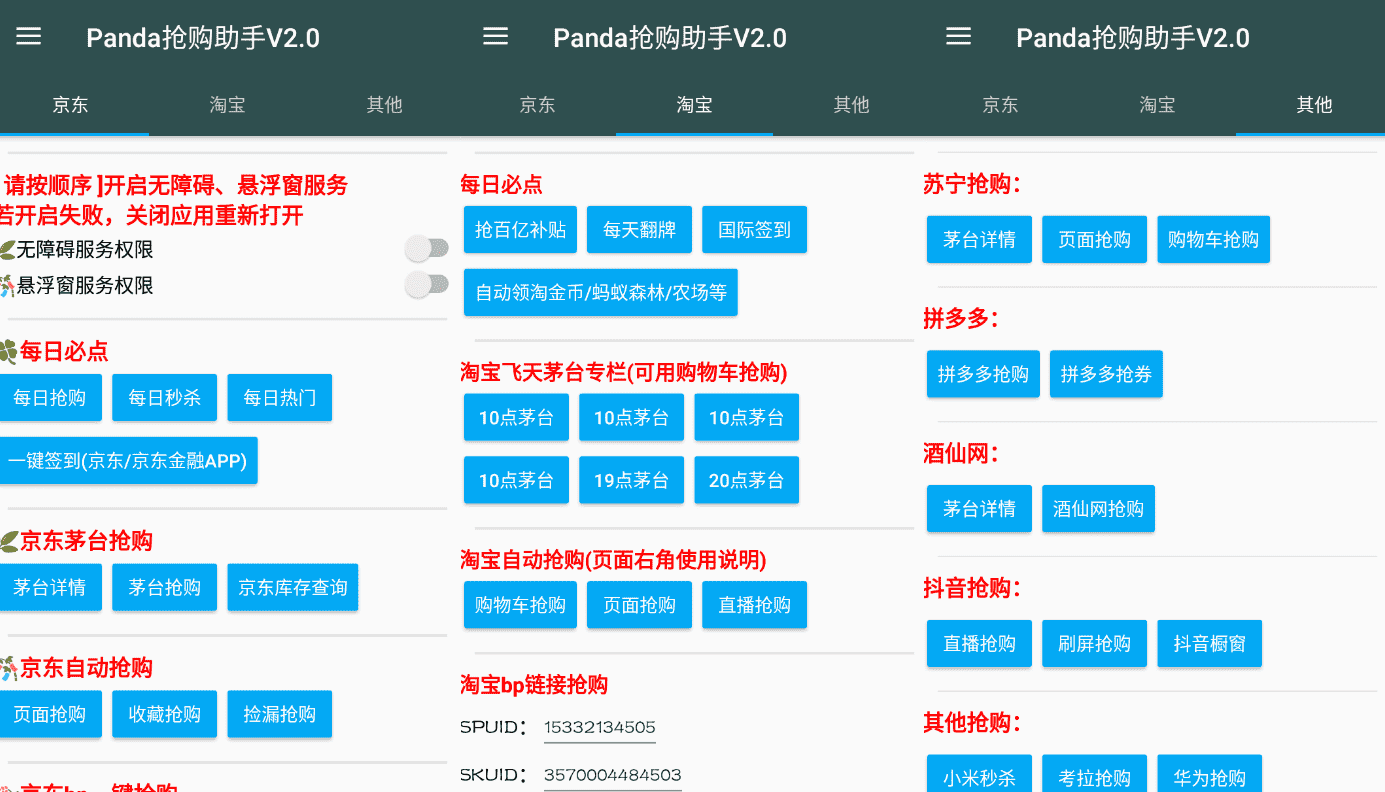
Task: Choose the 19点茅台 button
Action: pyautogui.click(x=631, y=480)
